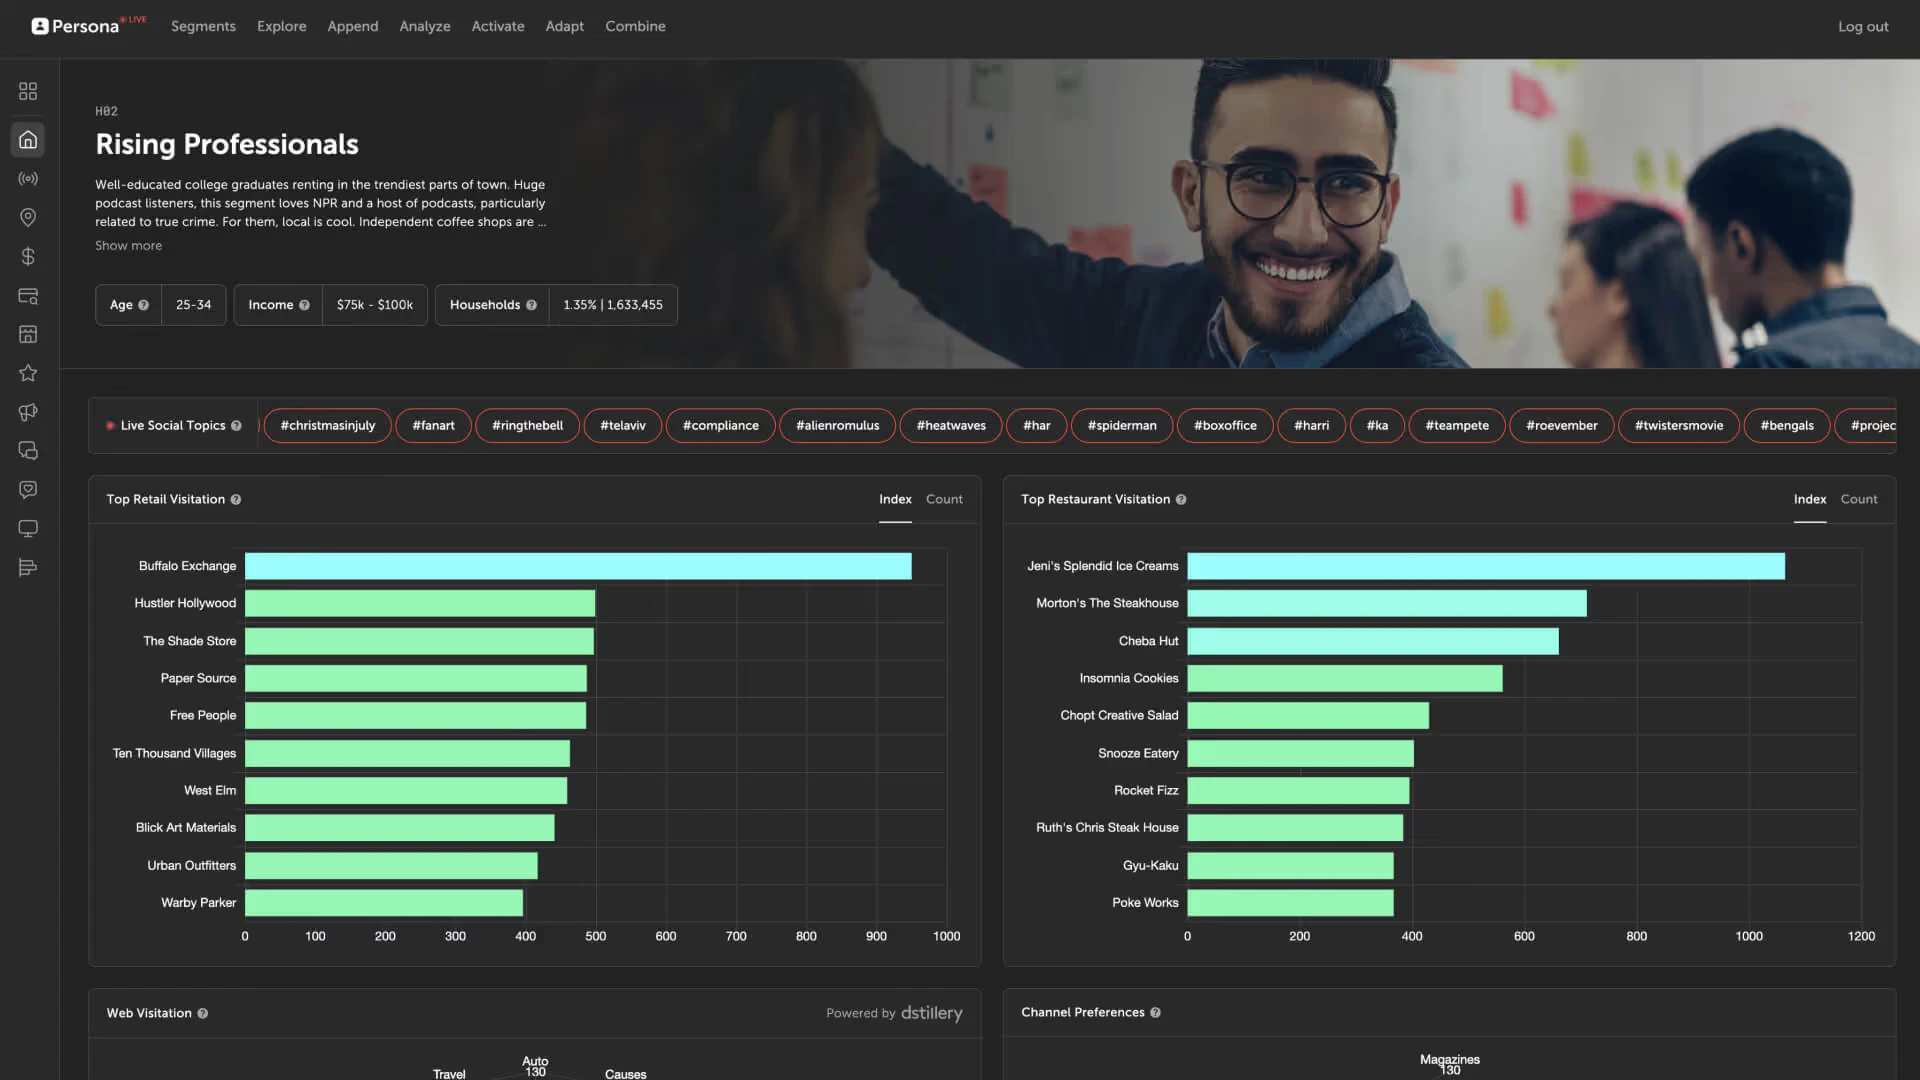1920x1080 pixels.
Task: Click the home icon in sidebar
Action: 28,140
